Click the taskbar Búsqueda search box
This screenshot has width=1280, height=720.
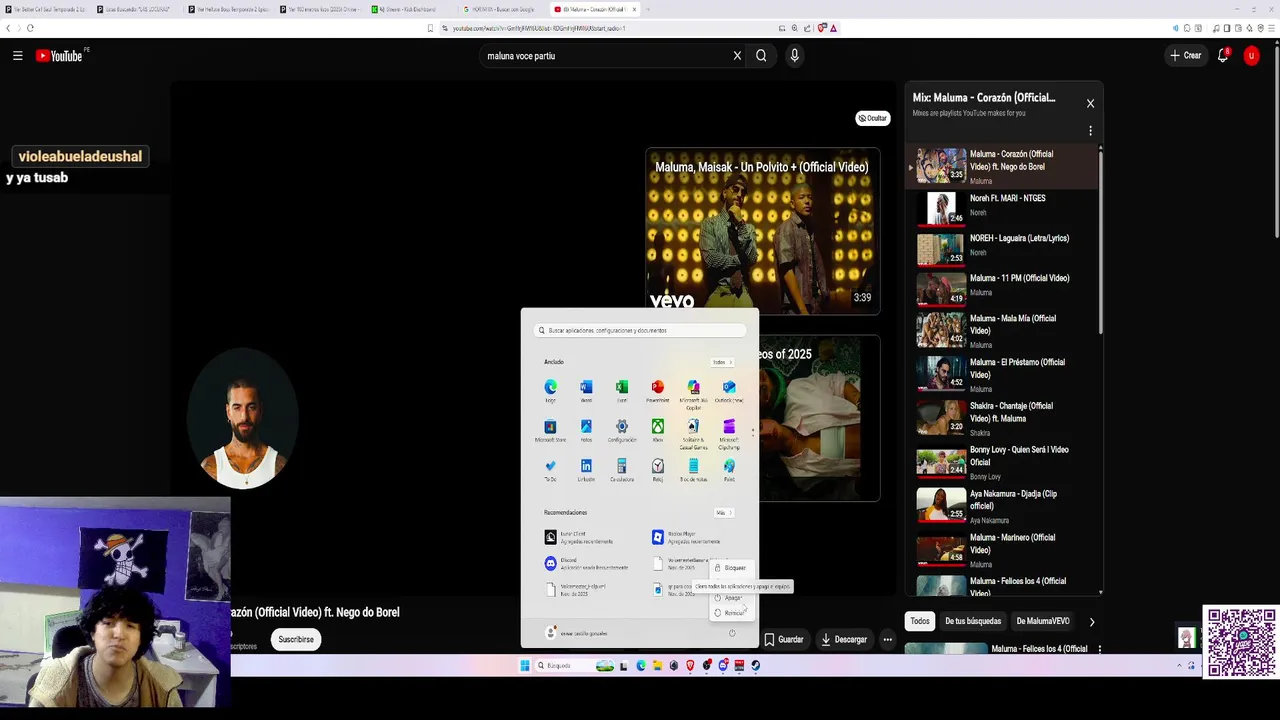(x=575, y=665)
